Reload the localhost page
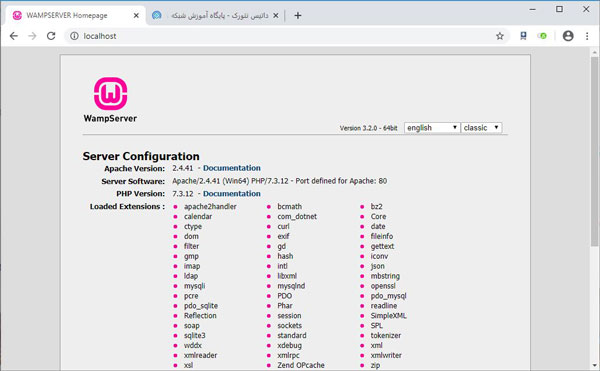Image resolution: width=600 pixels, height=371 pixels. pyautogui.click(x=51, y=36)
